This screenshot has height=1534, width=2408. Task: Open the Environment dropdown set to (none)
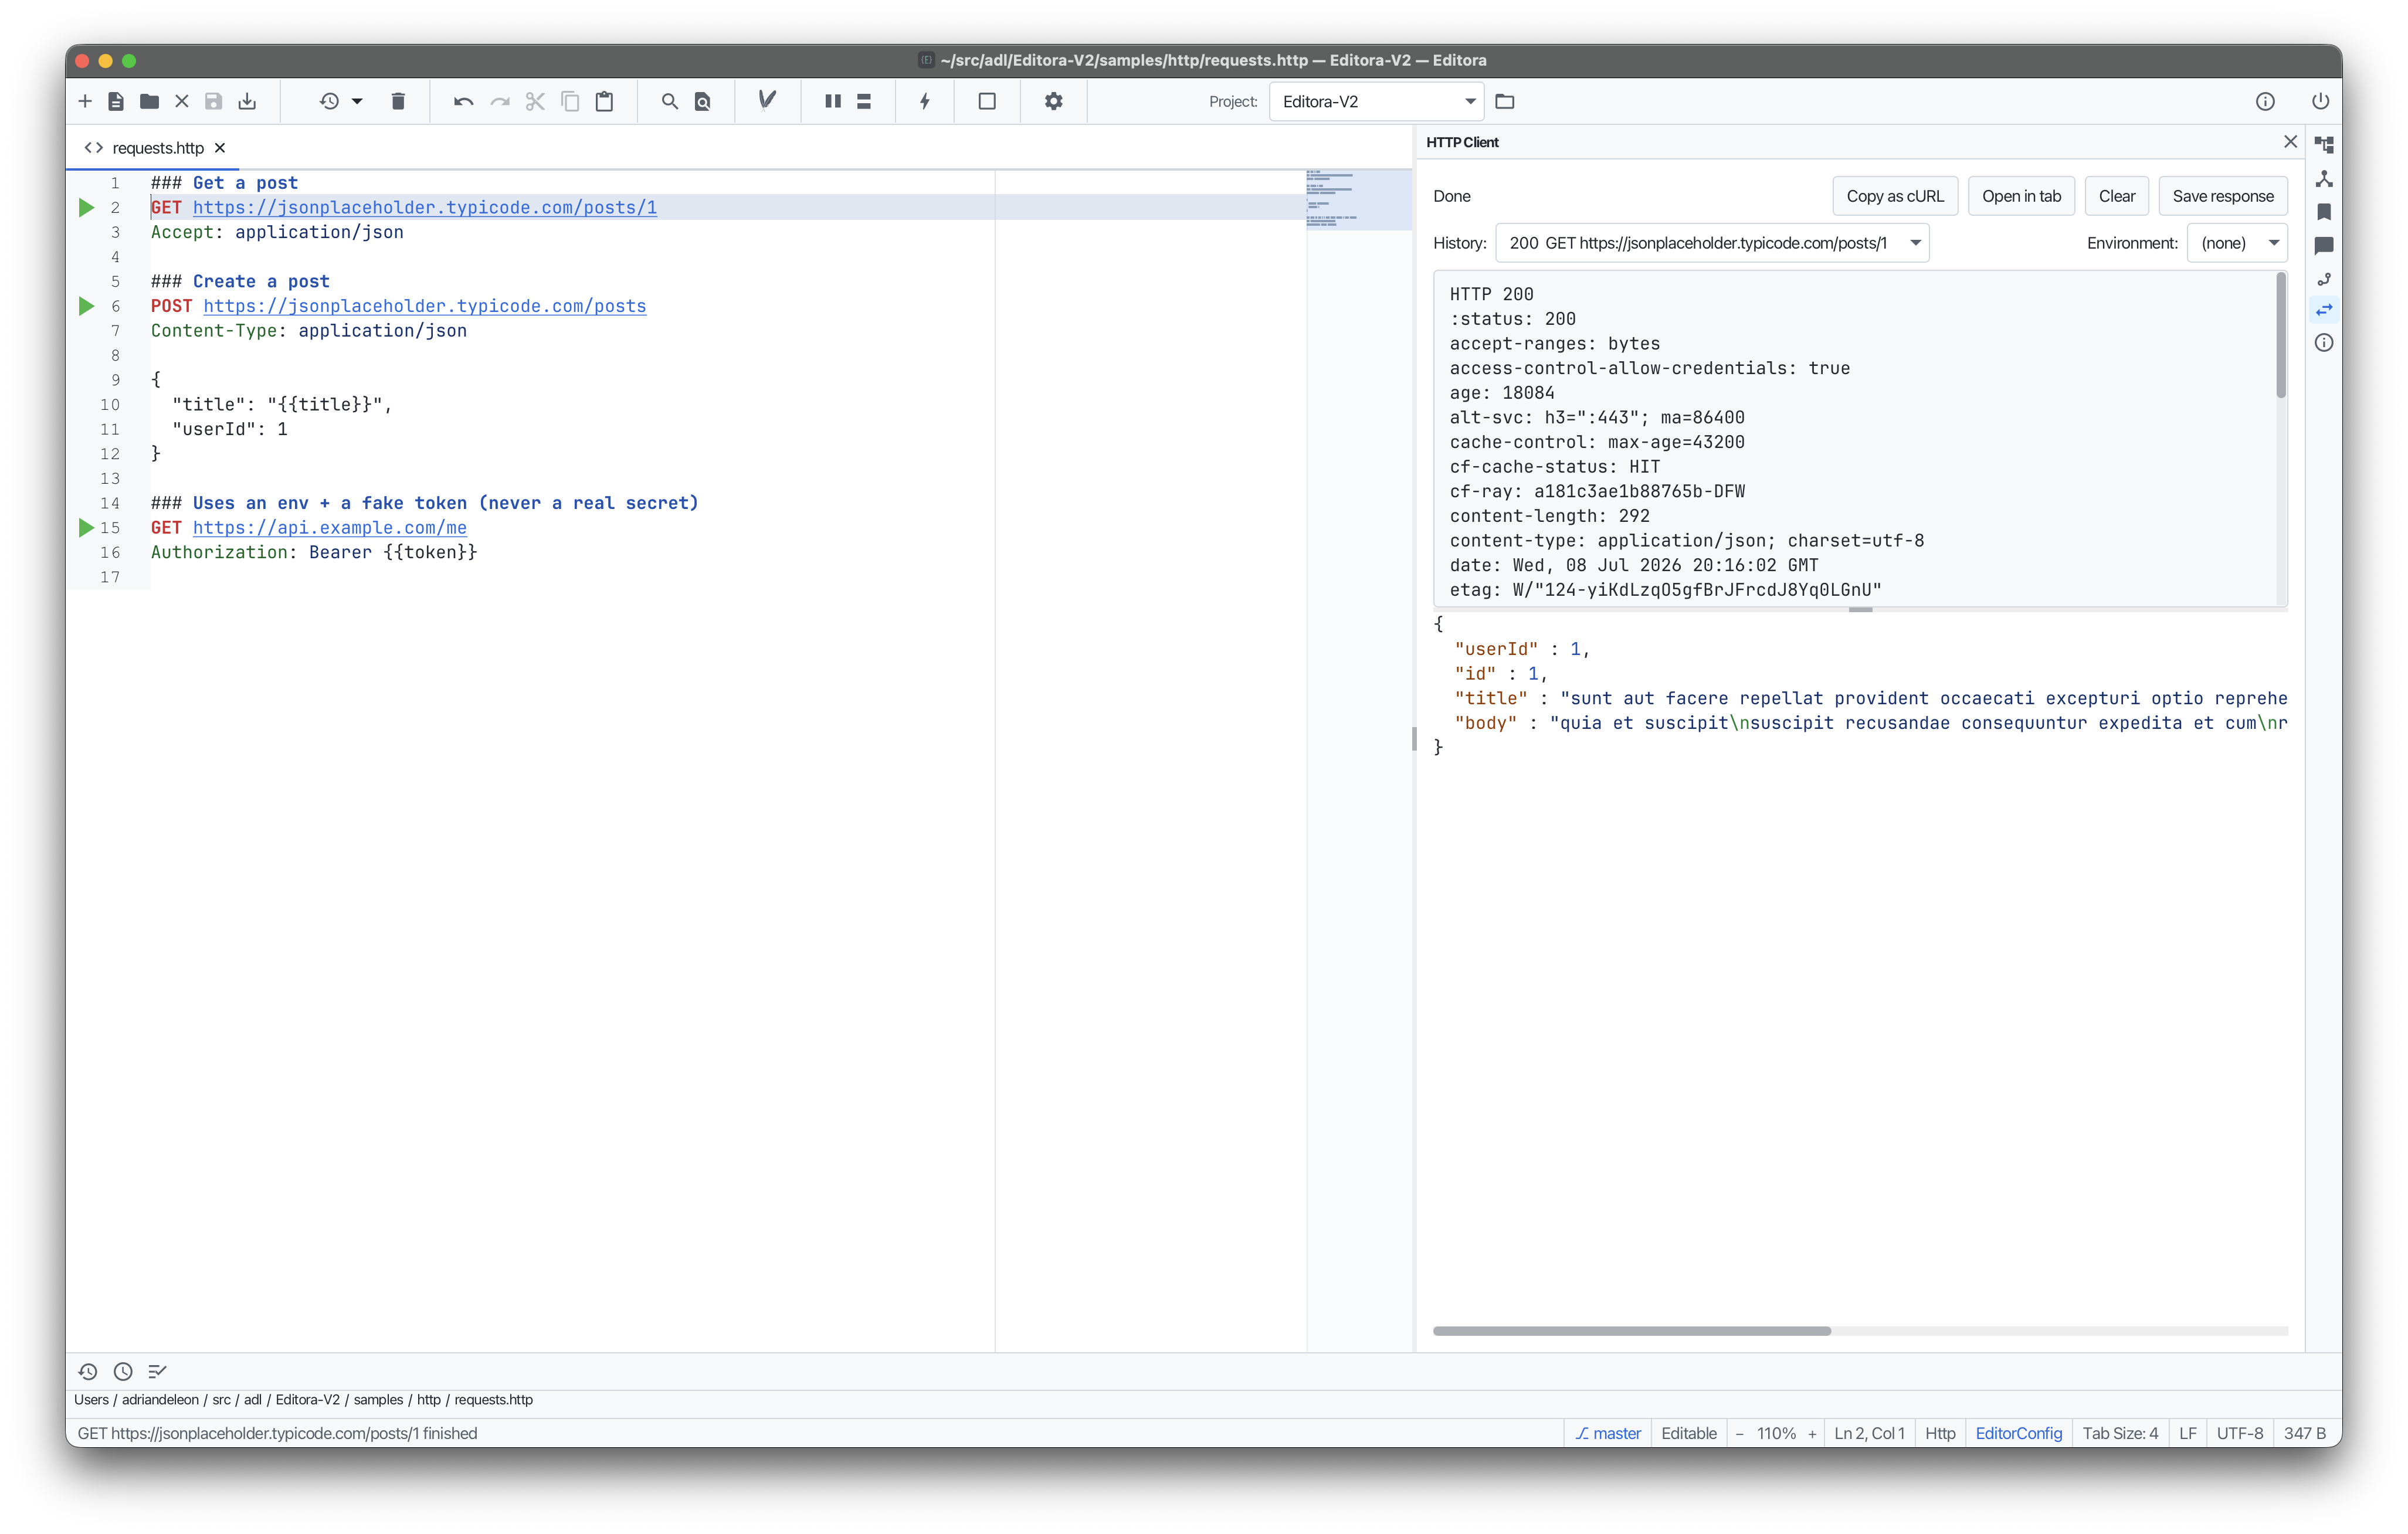click(x=2237, y=243)
